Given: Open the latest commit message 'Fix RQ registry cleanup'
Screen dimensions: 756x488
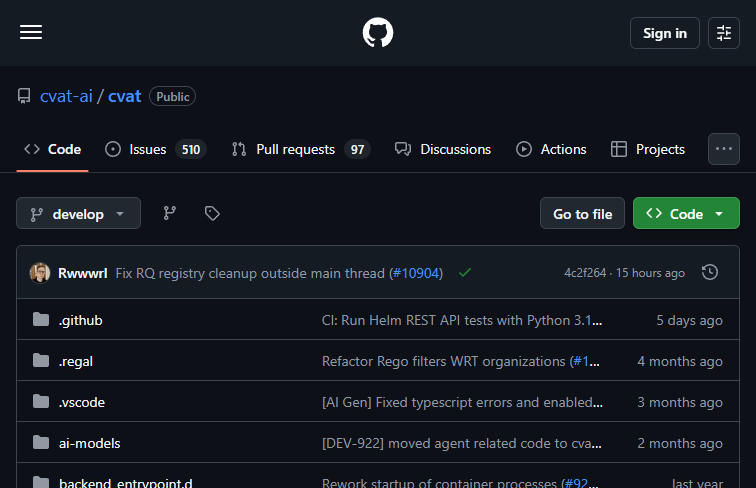Looking at the screenshot, I should [250, 273].
